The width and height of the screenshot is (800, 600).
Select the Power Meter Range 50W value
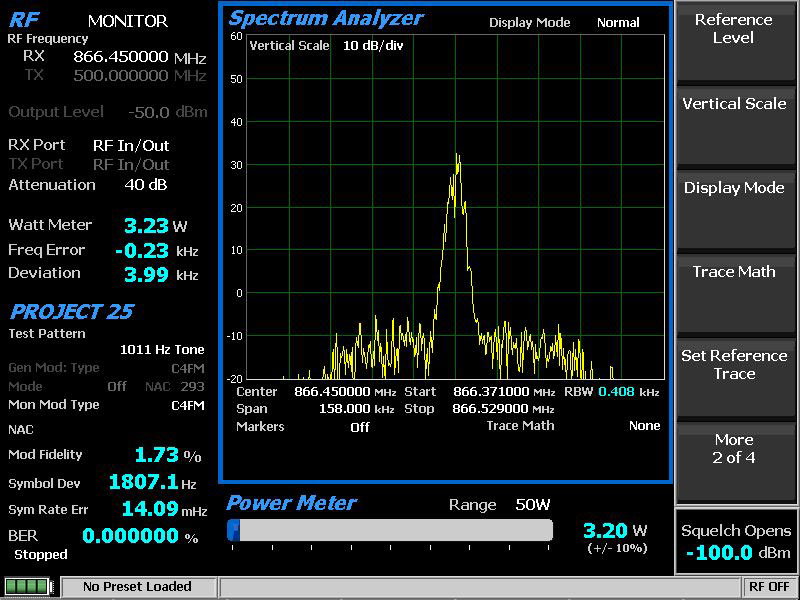(532, 505)
